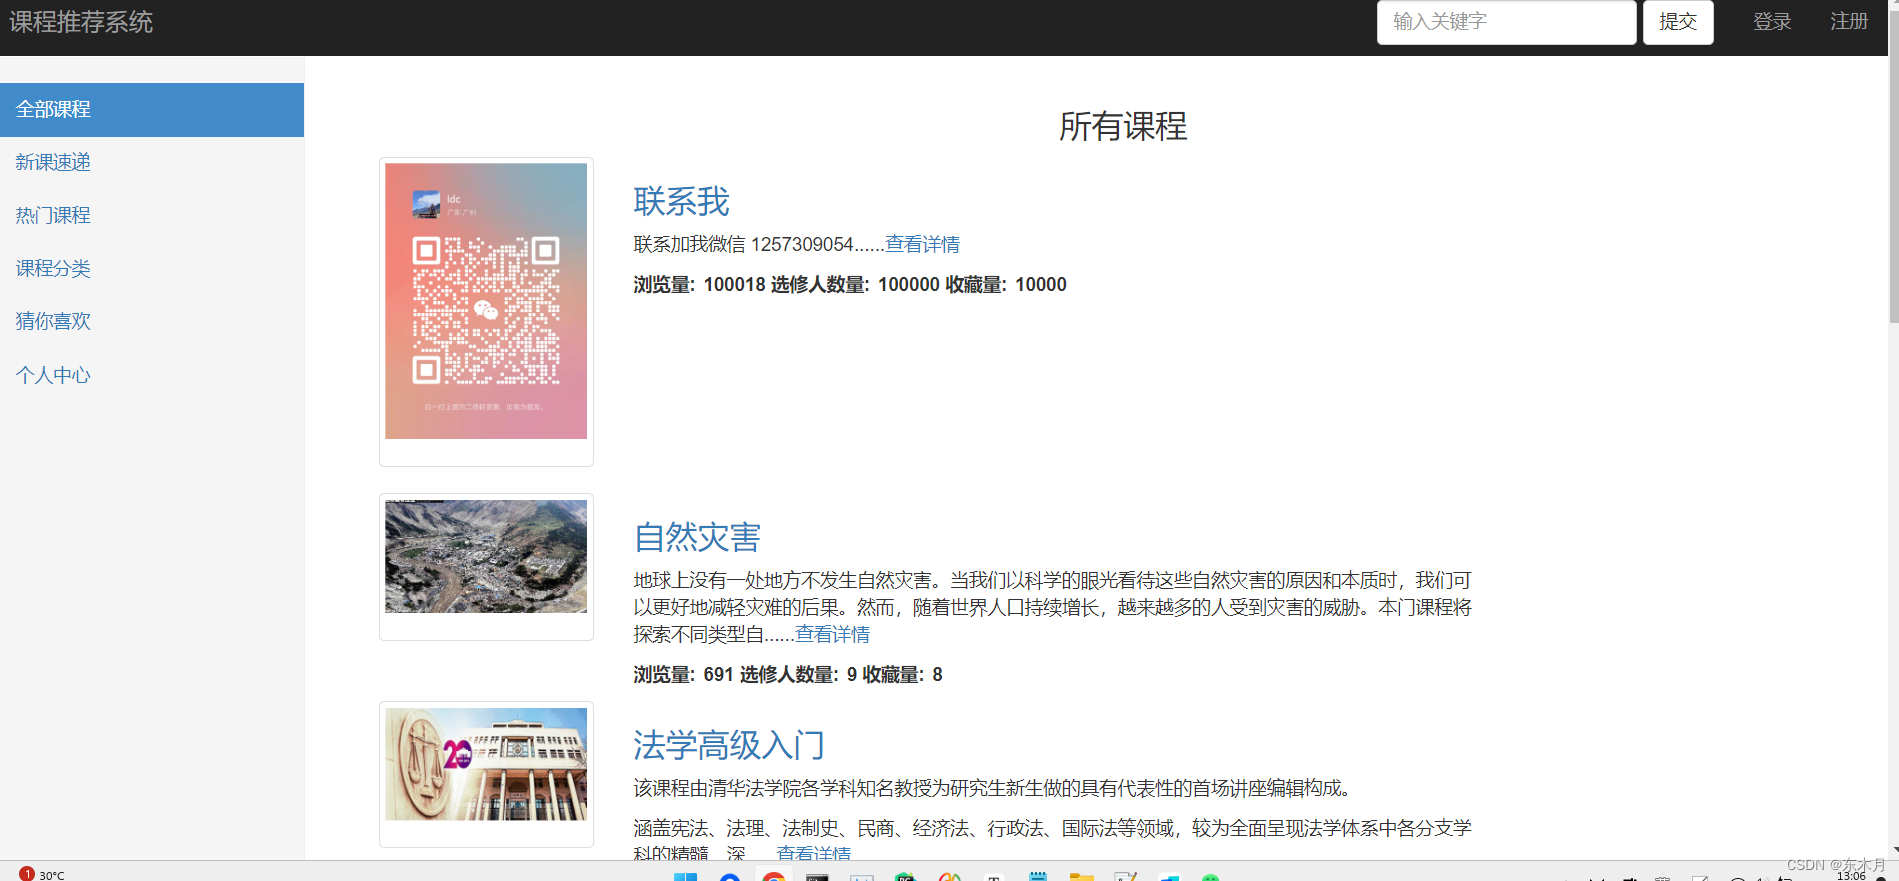Screen dimensions: 1899x881
Task: Click the 提交 search button
Action: pyautogui.click(x=1678, y=22)
